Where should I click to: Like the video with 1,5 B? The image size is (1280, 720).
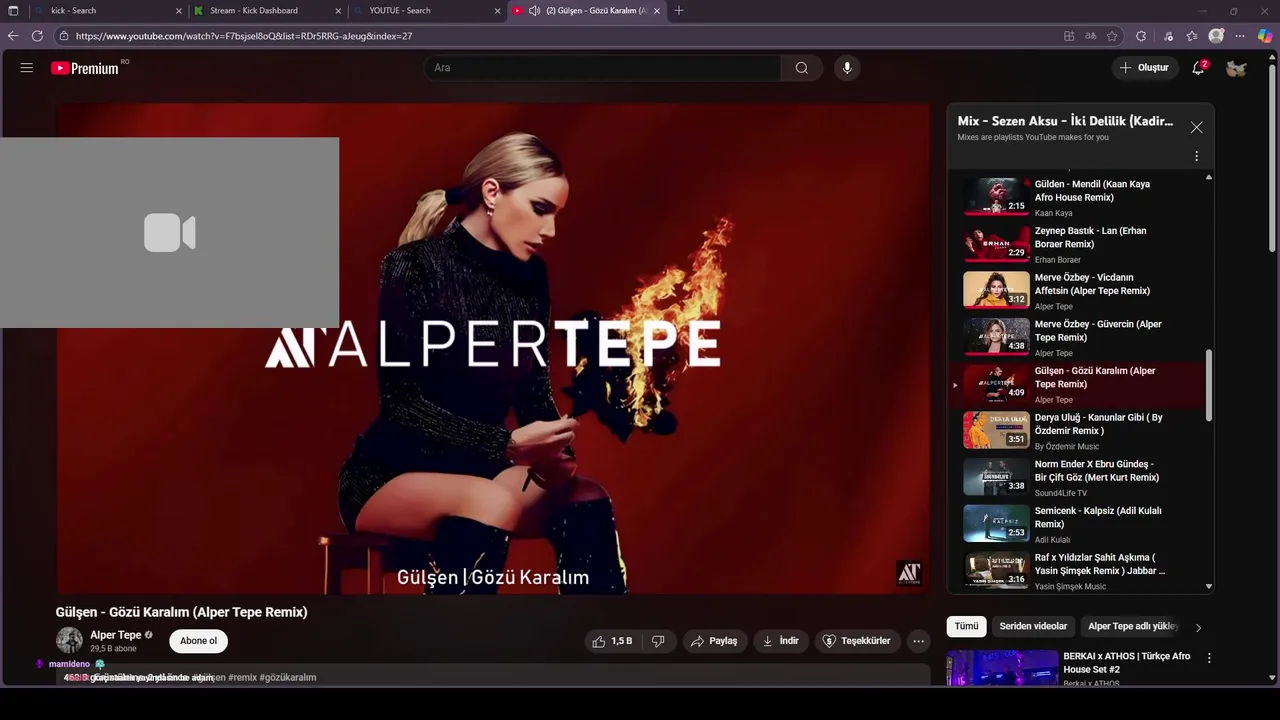coord(611,641)
